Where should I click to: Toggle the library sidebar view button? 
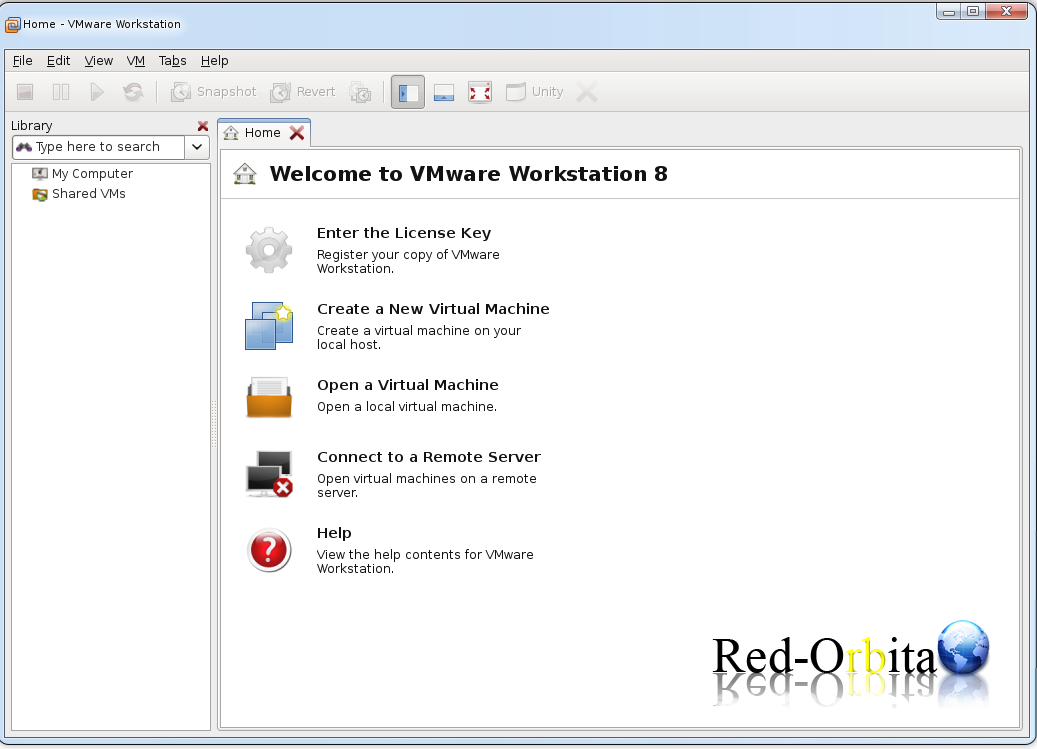407,92
